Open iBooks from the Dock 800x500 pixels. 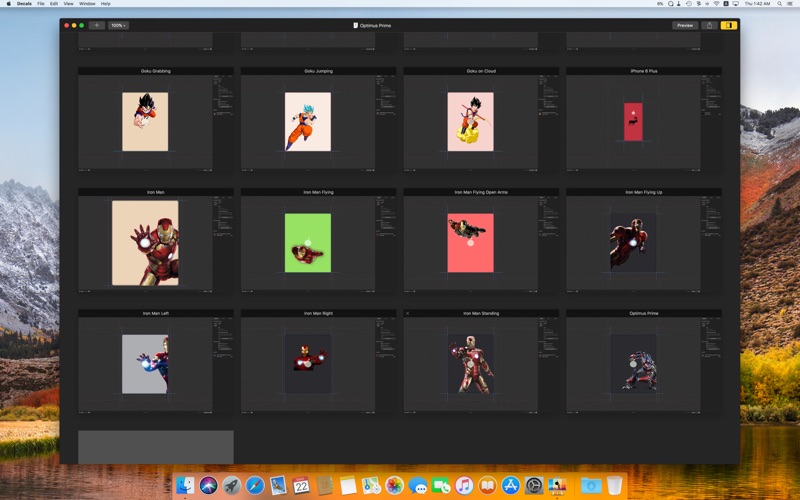pos(487,485)
